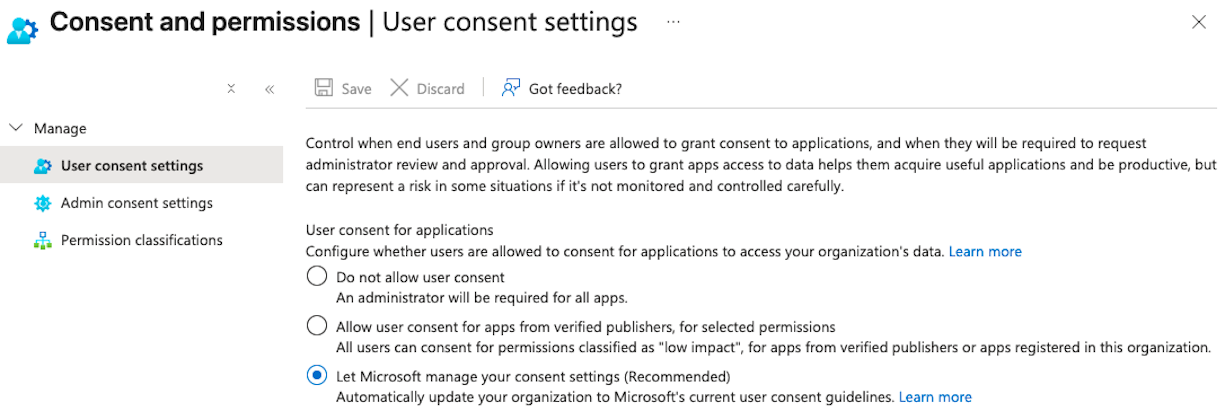Viewport: 1225px width, 411px height.
Task: Select Let Microsoft manage your consent settings
Action: pyautogui.click(x=317, y=376)
